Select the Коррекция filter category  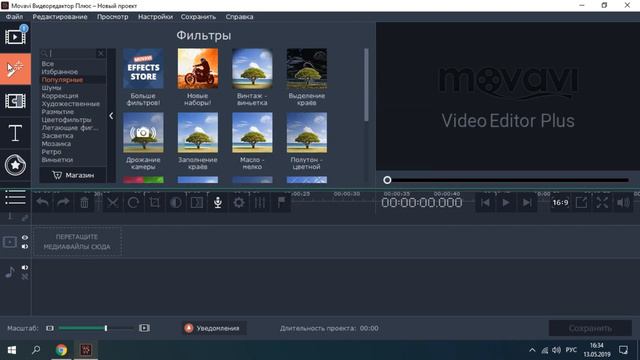60,96
